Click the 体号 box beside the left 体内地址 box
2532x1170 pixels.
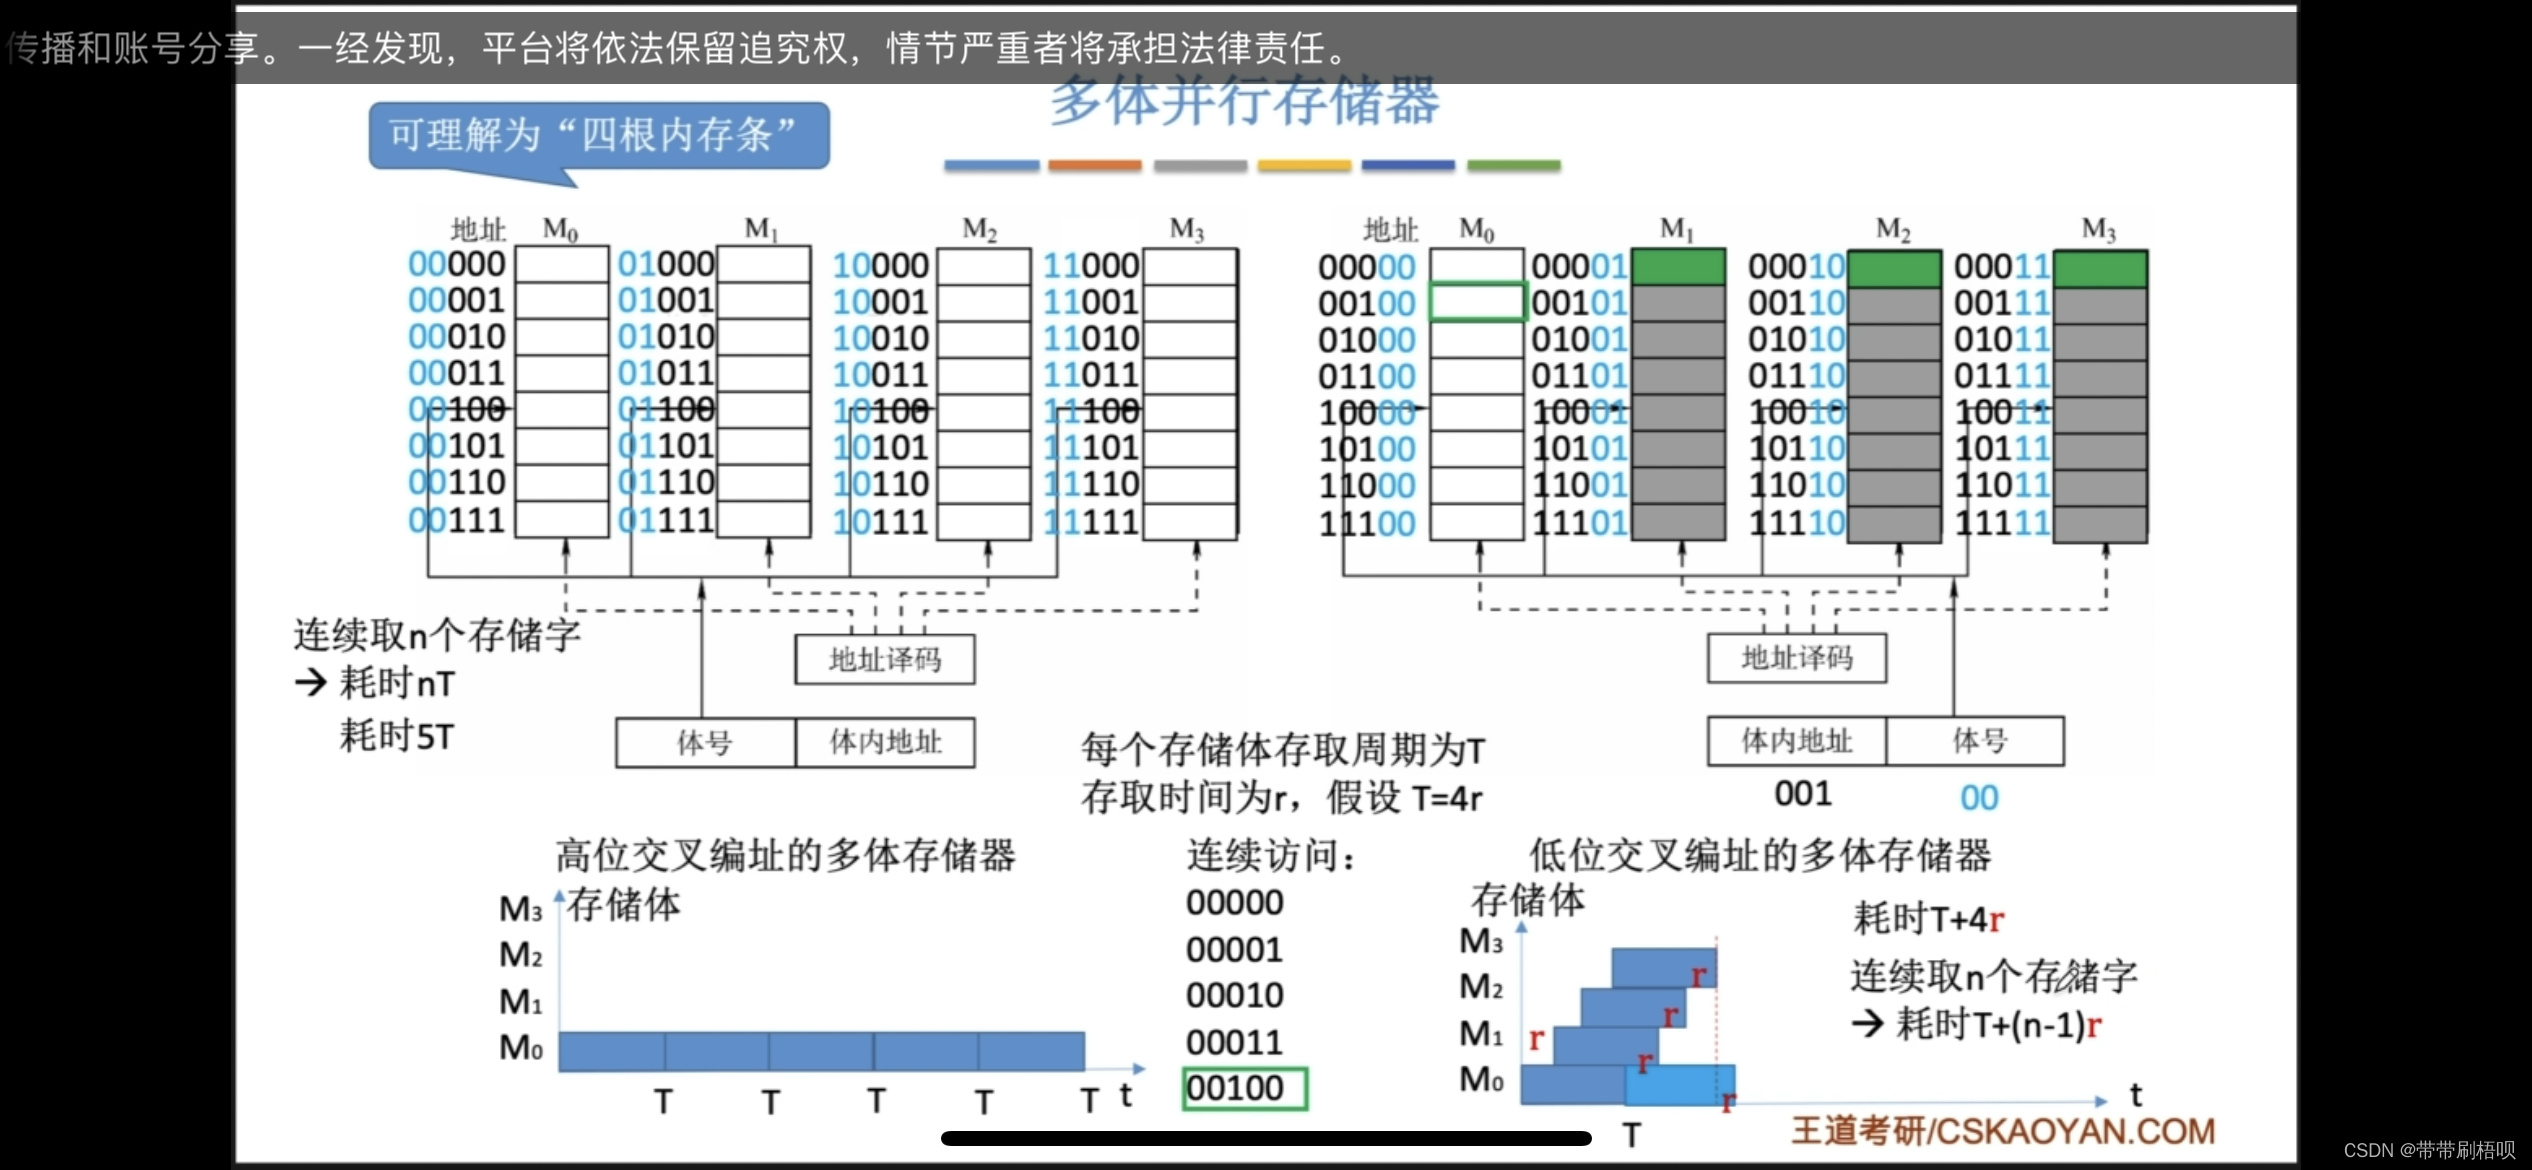705,743
